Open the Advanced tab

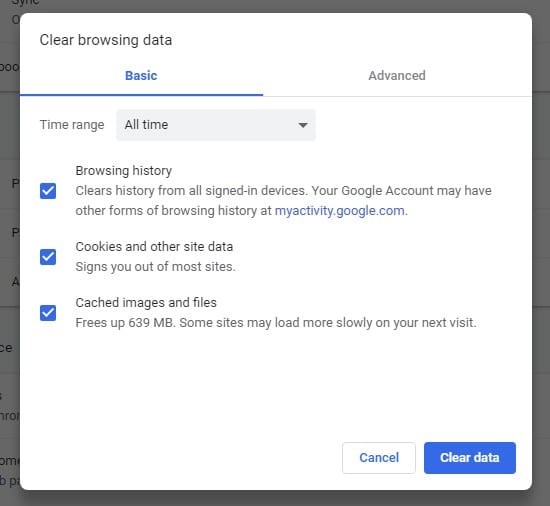point(397,75)
